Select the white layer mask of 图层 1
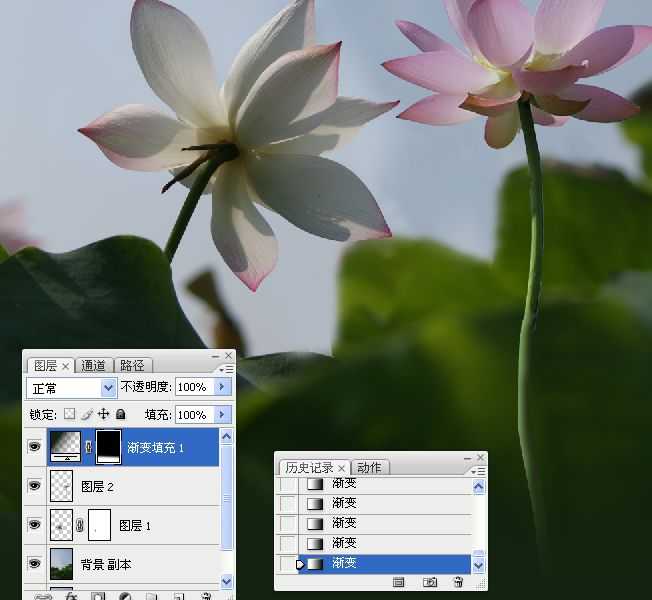 (x=100, y=525)
